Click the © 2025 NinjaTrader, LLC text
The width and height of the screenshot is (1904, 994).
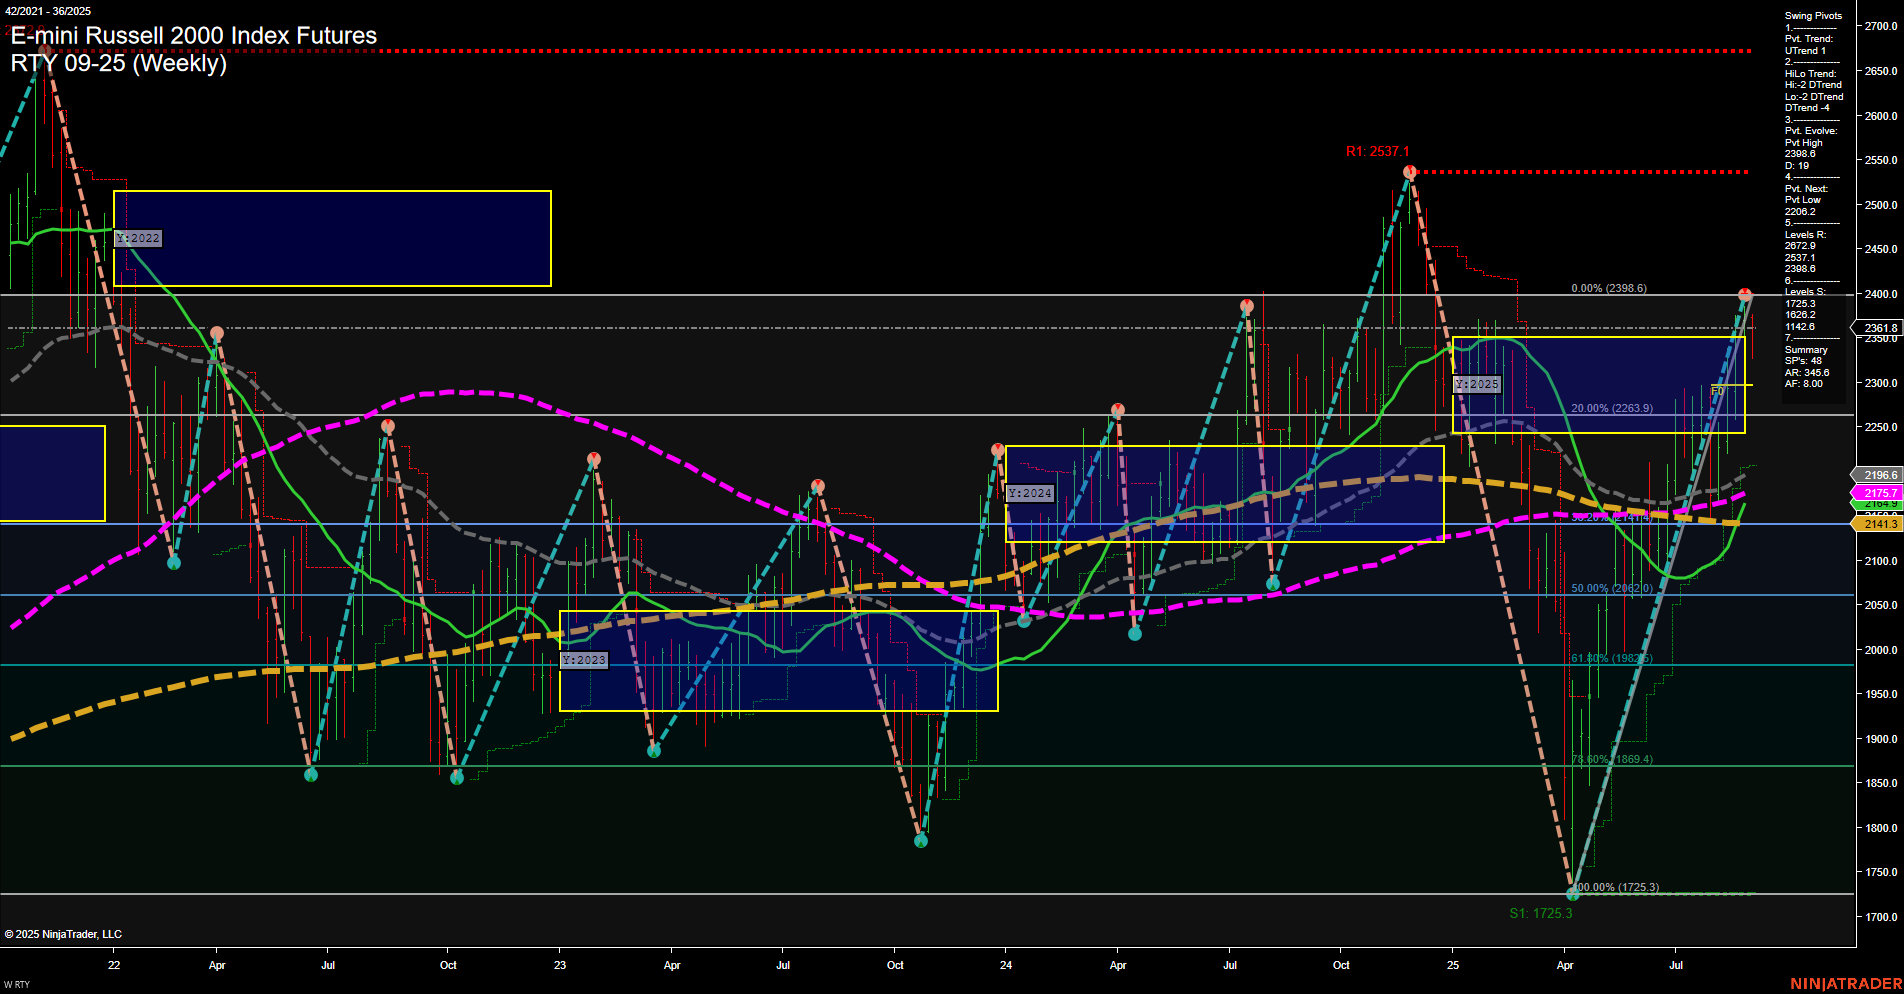point(63,933)
